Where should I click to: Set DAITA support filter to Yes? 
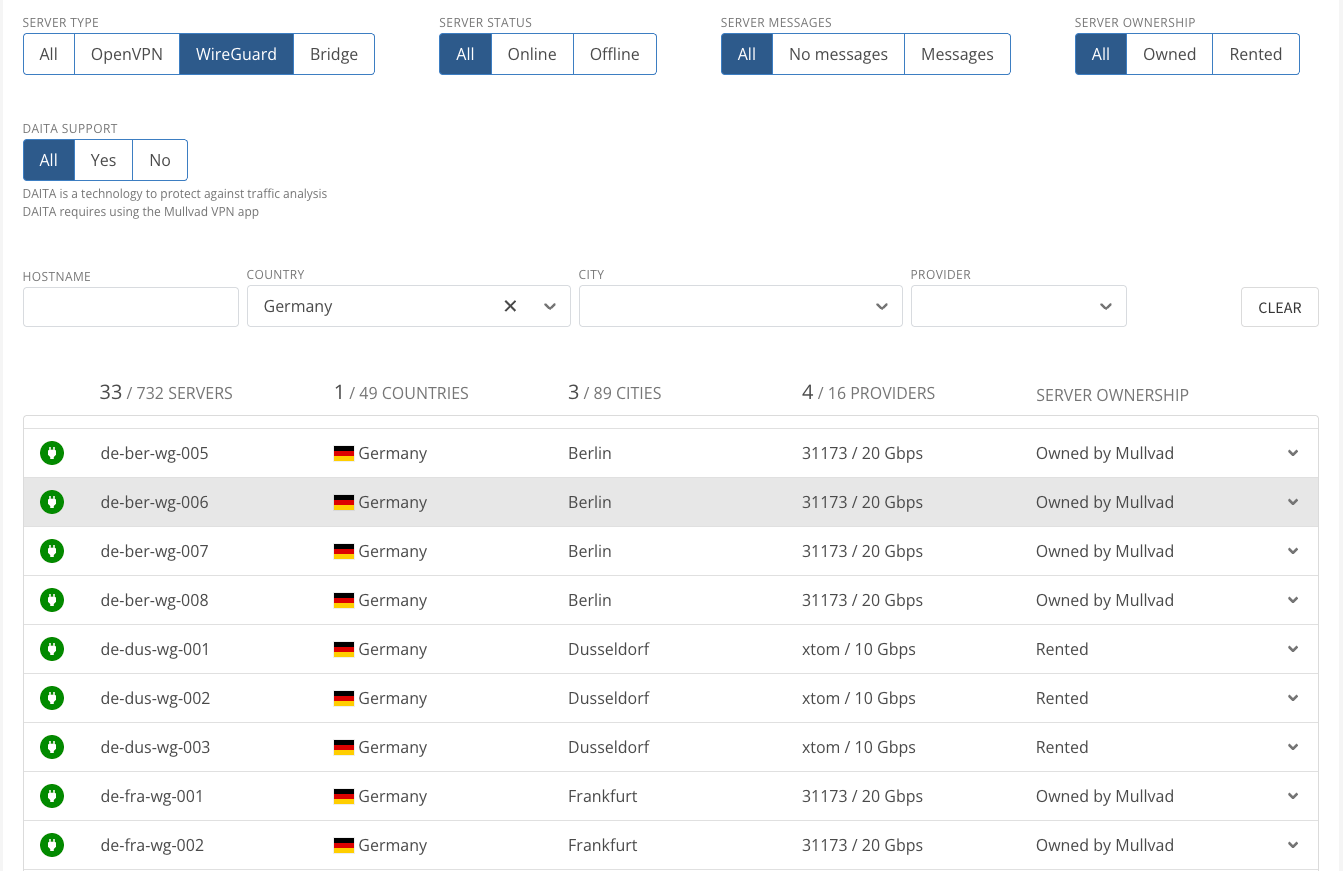(103, 160)
